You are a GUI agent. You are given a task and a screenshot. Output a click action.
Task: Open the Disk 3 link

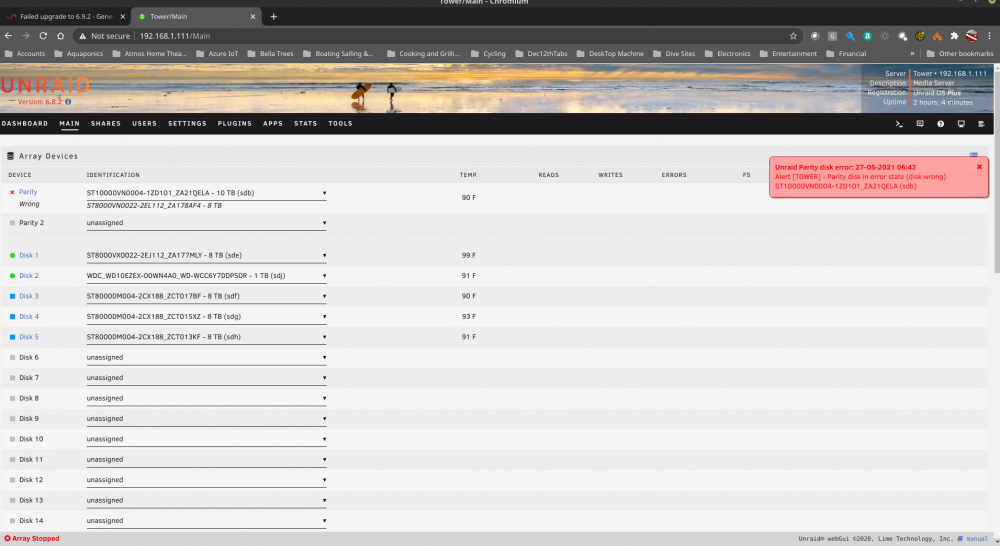tap(29, 296)
